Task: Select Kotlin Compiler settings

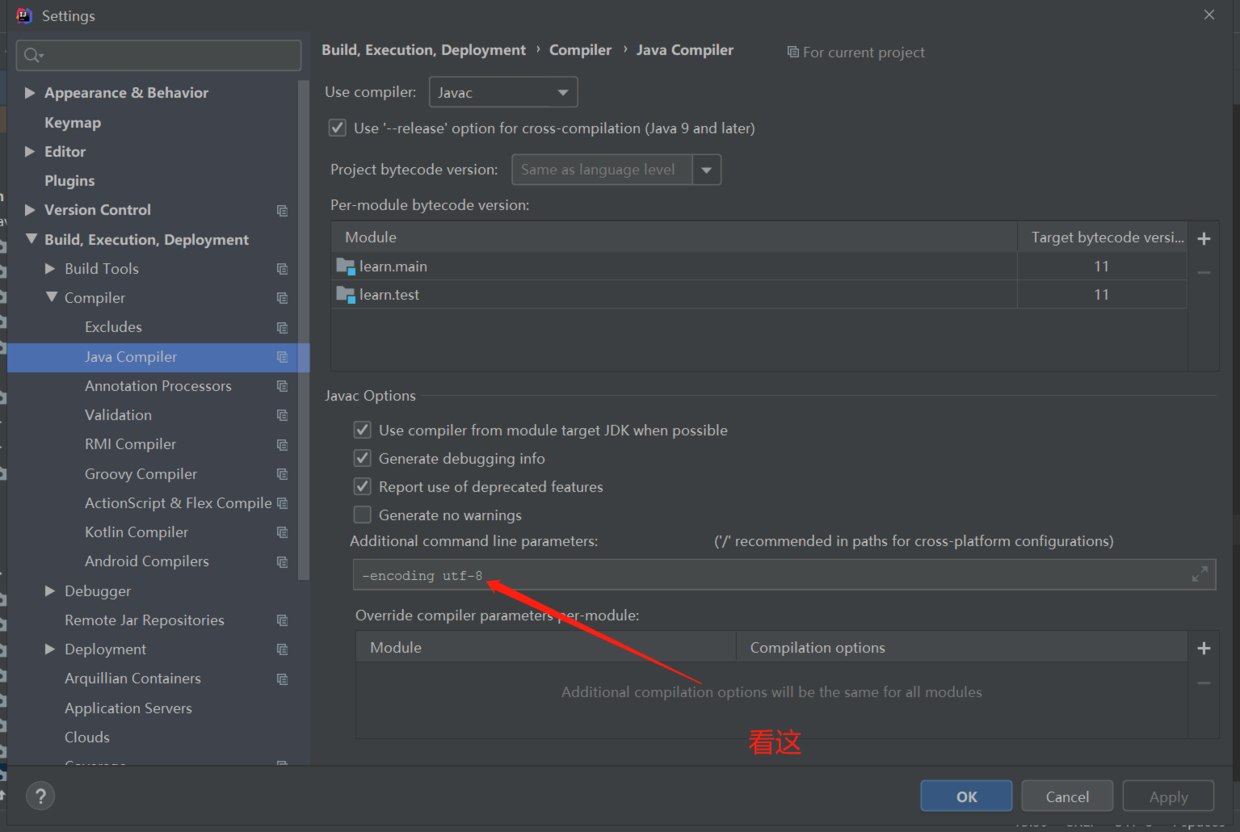Action: click(x=136, y=532)
